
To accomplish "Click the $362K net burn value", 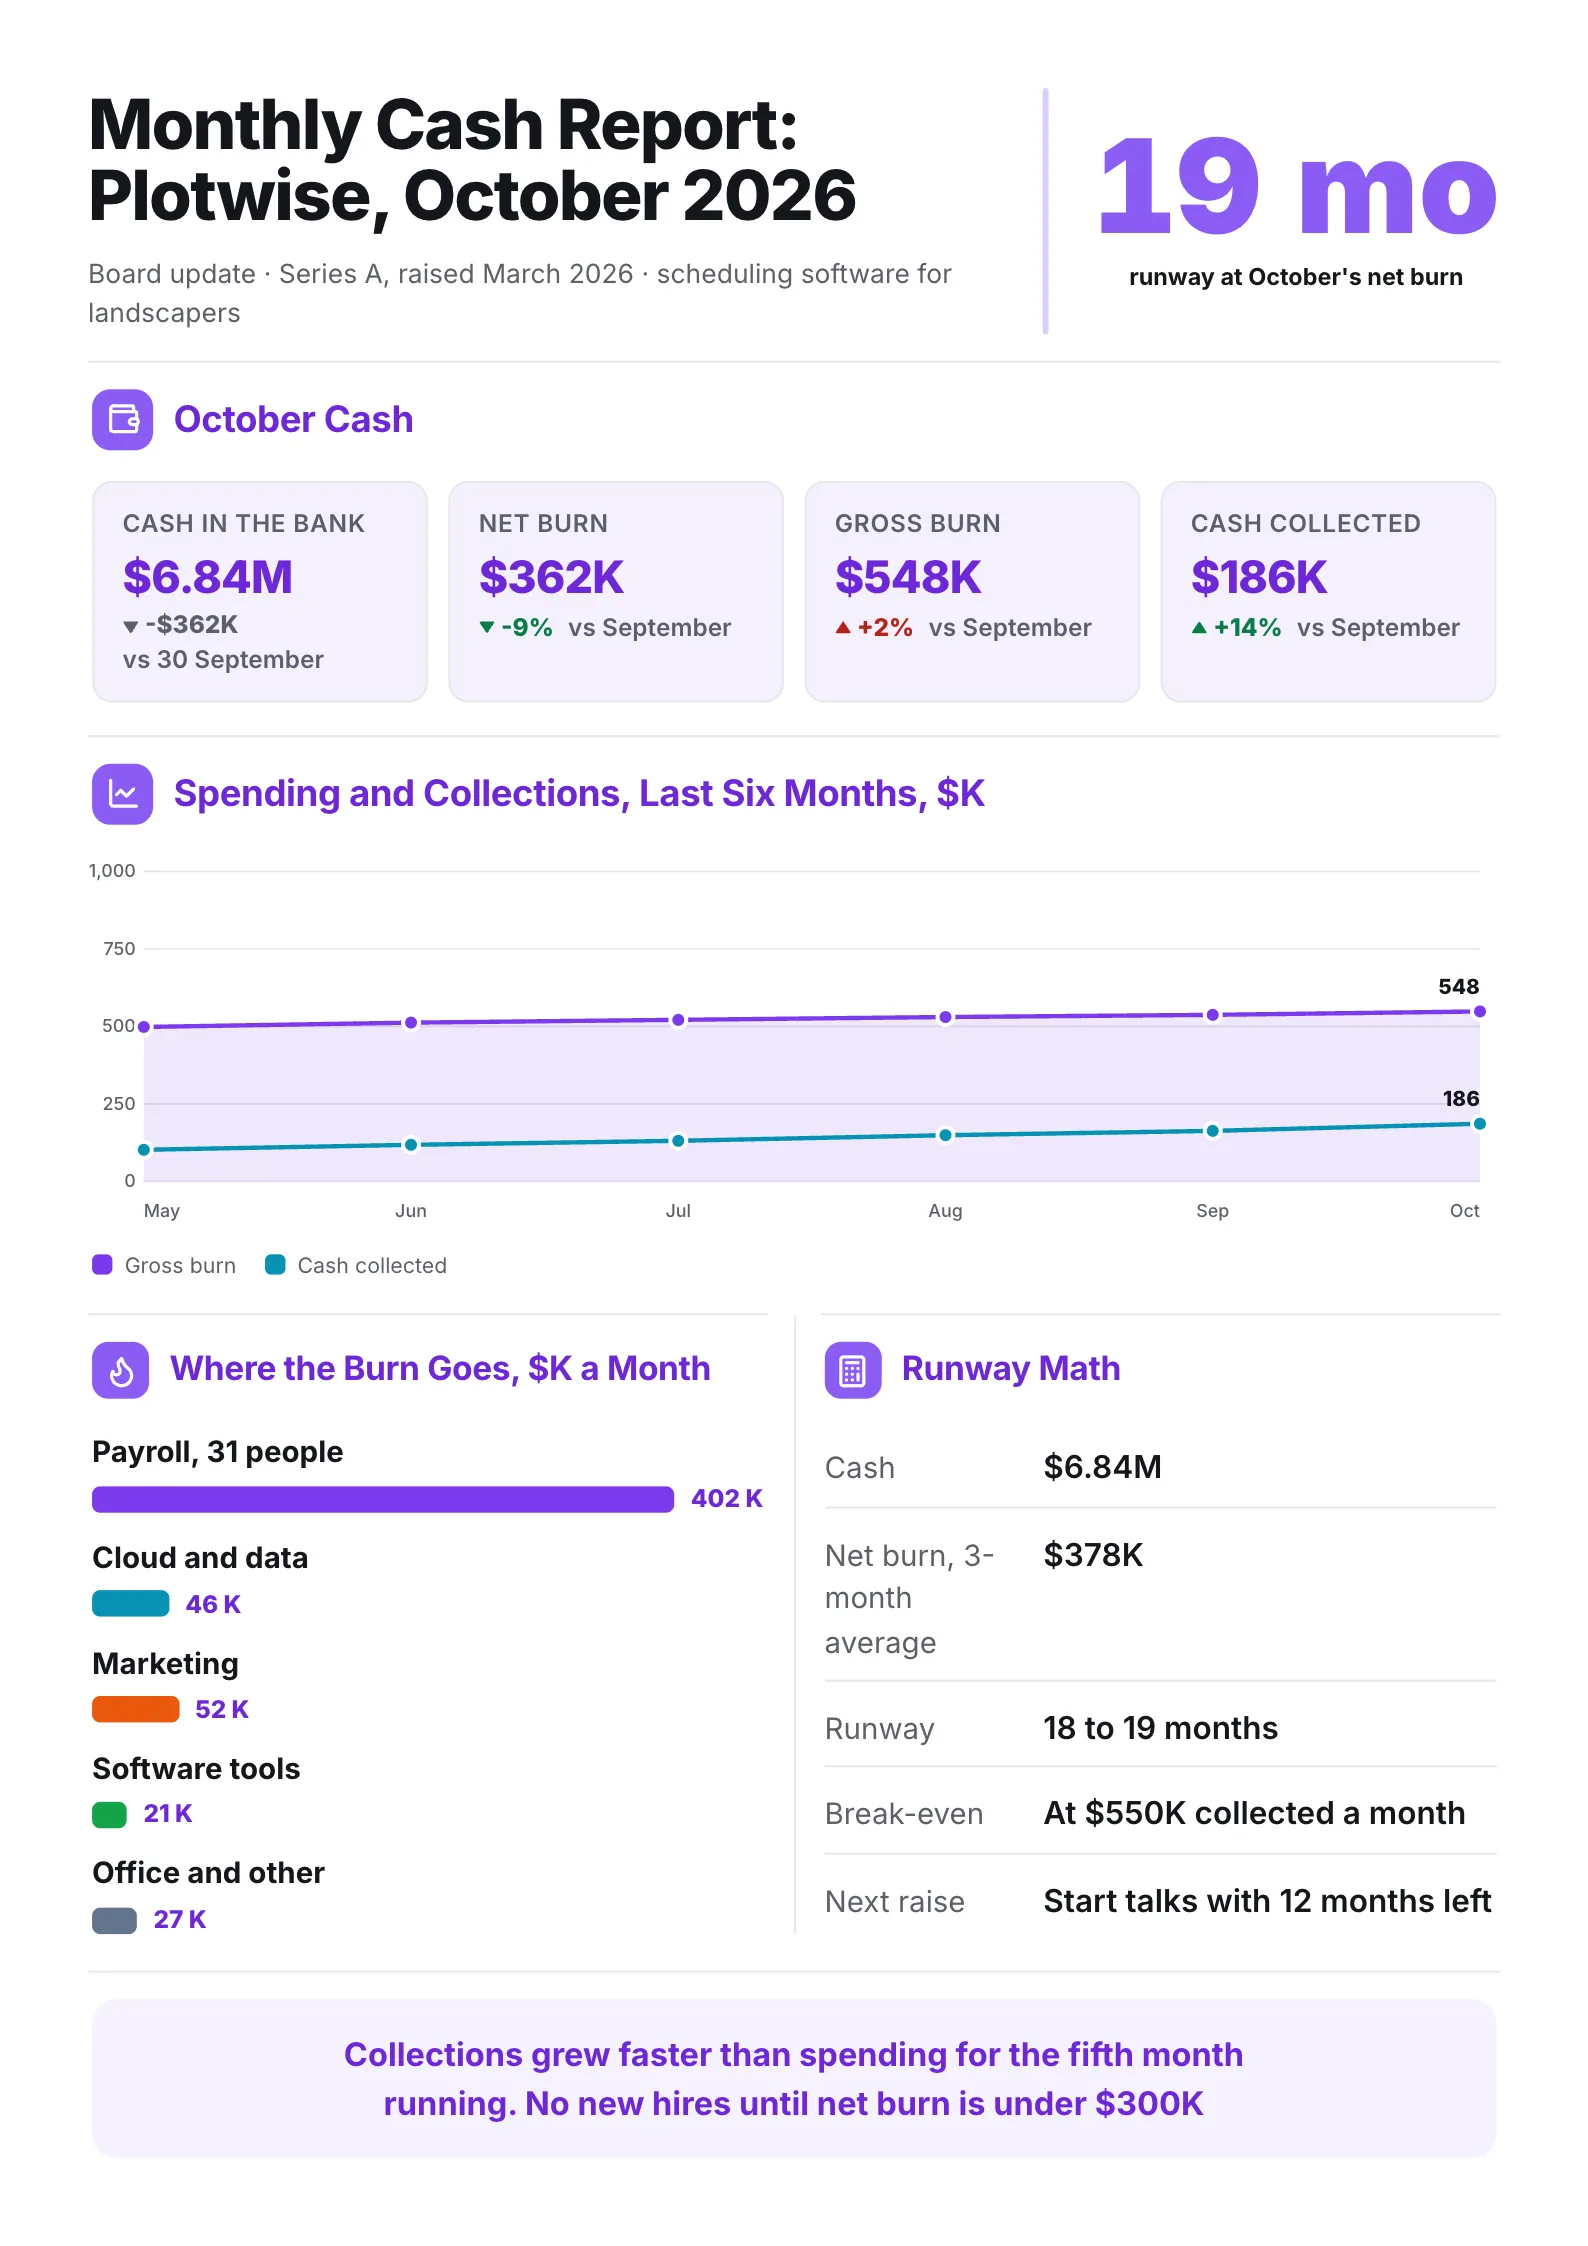I will pos(551,577).
